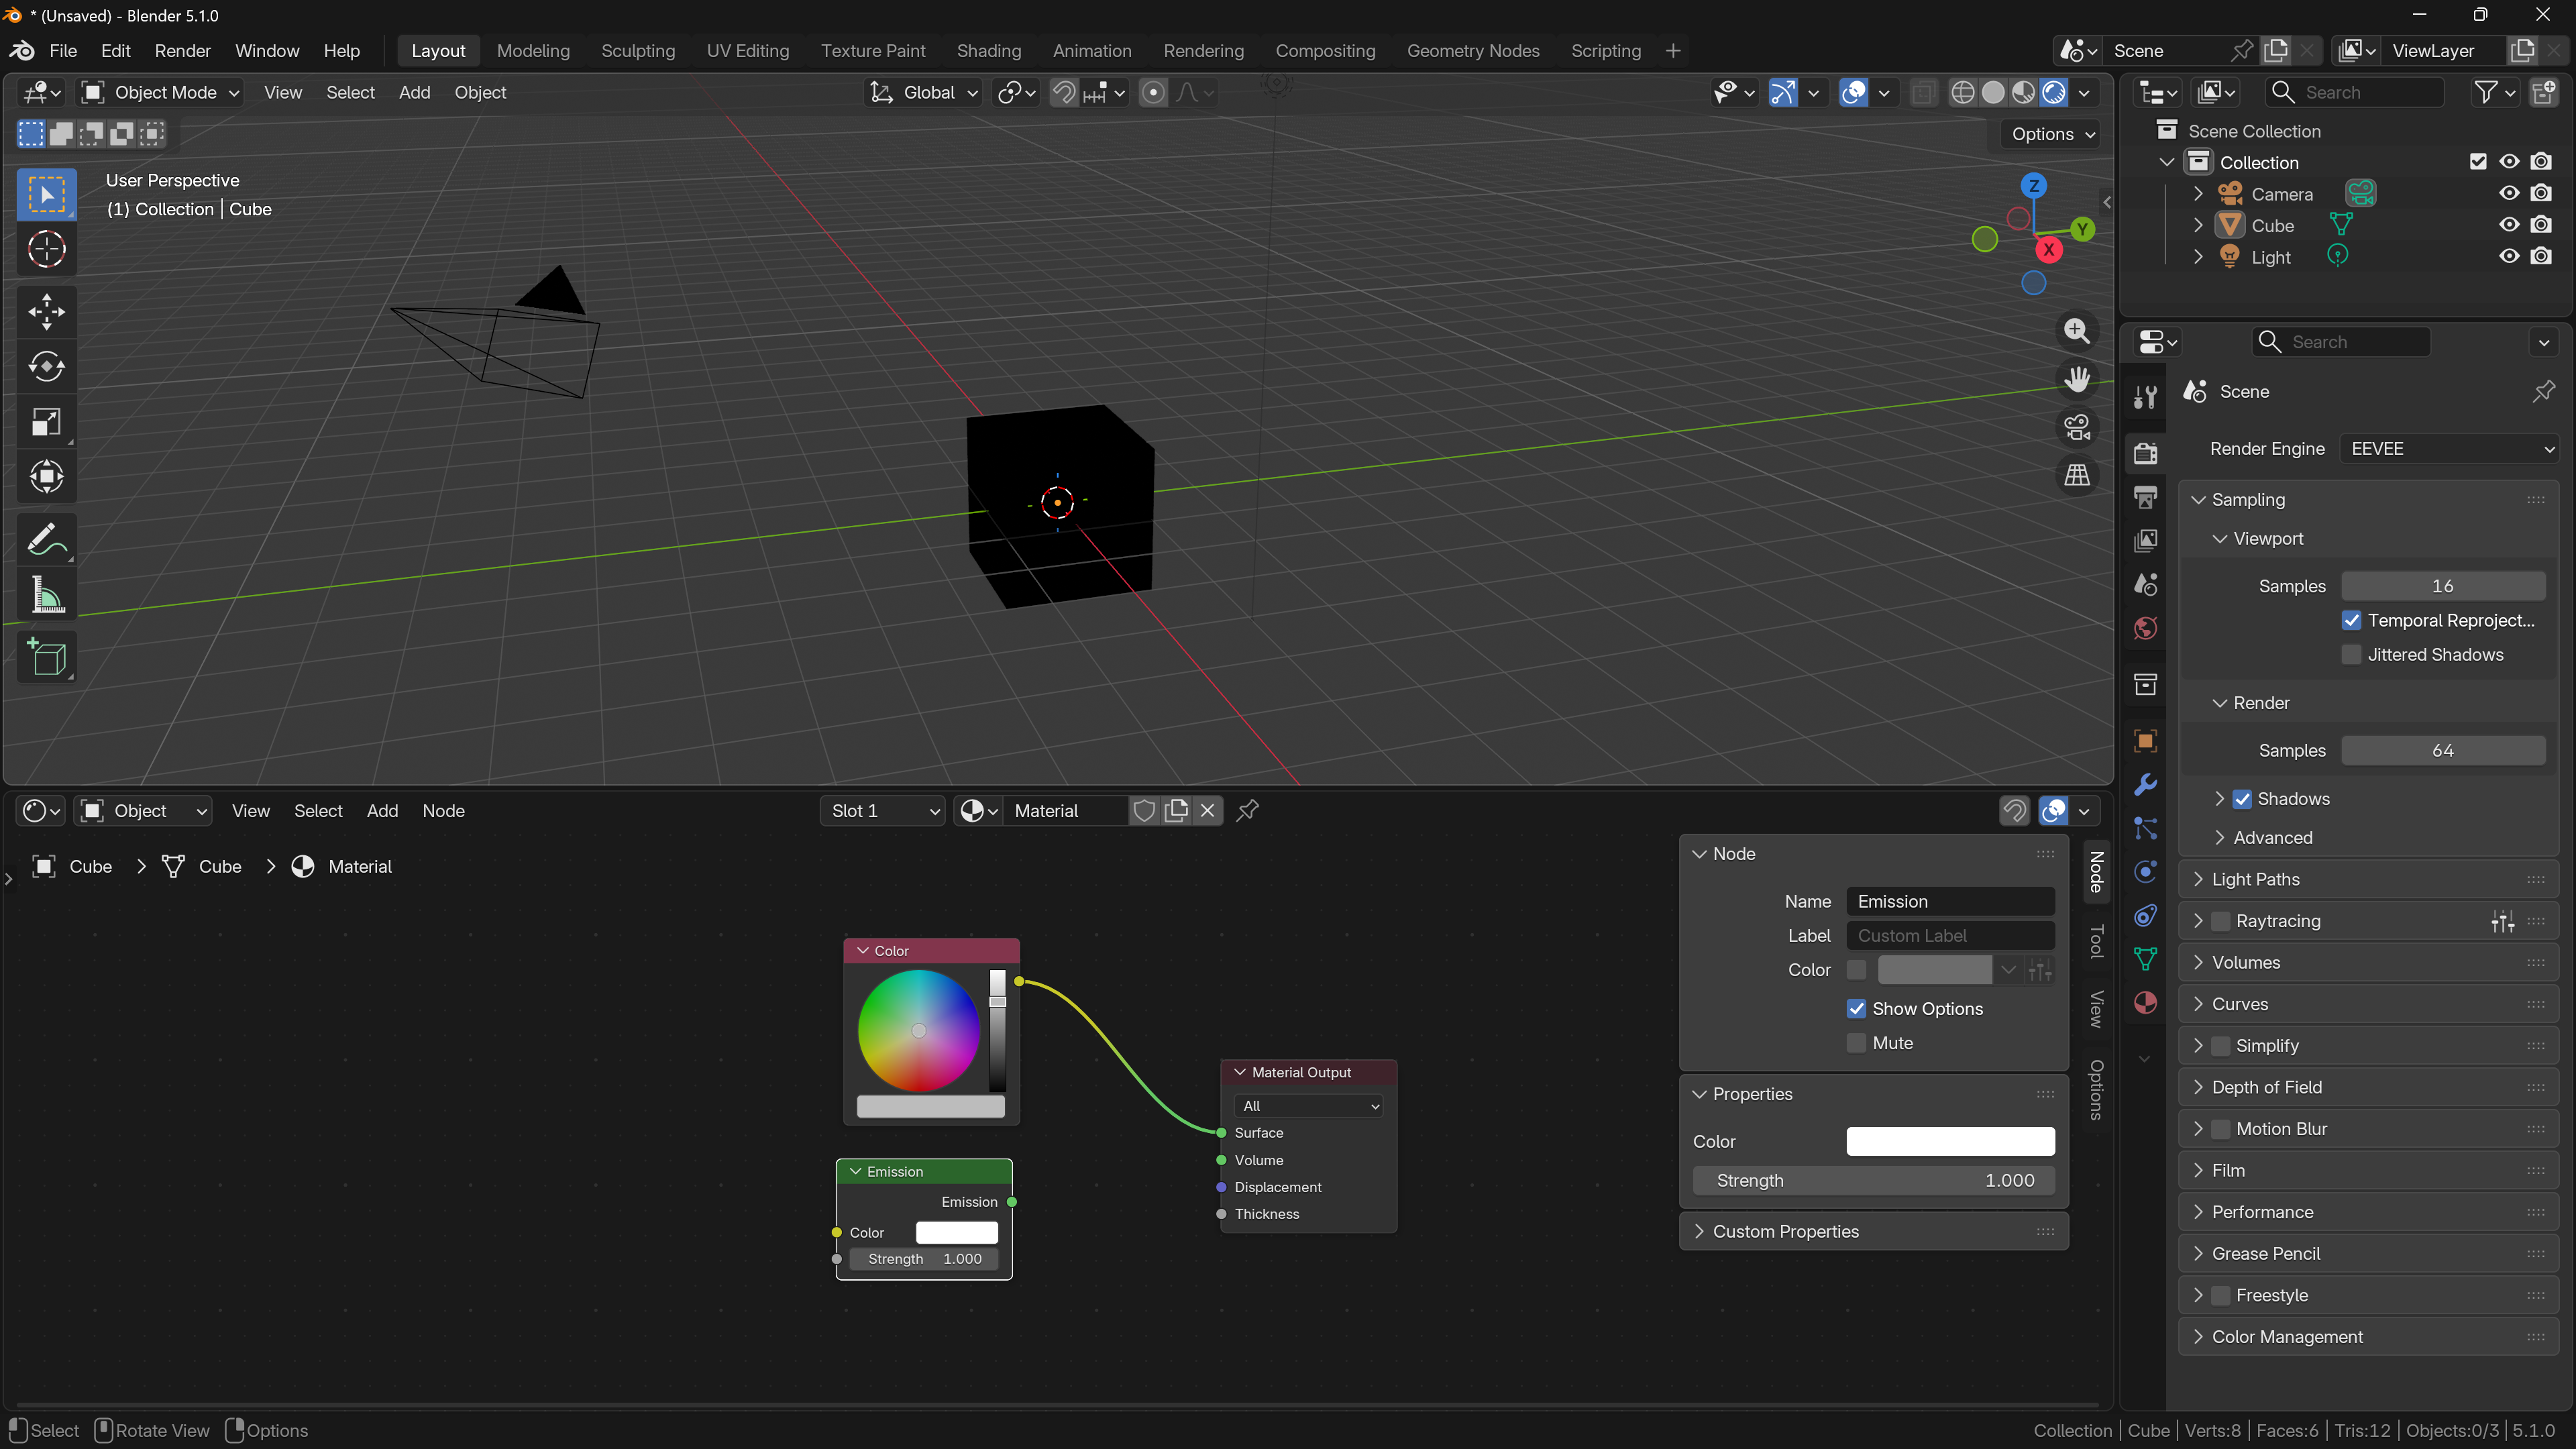
Task: Hide the Light in viewport via eye icon
Action: [2508, 257]
